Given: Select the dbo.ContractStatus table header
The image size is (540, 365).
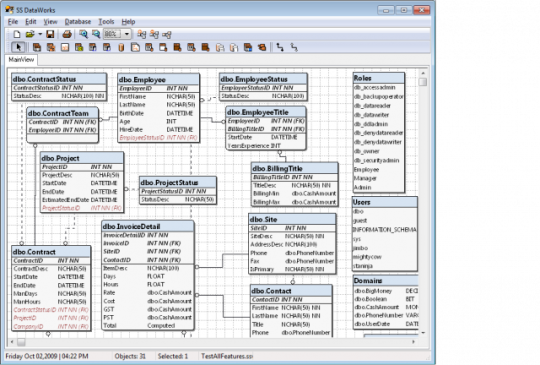Looking at the screenshot, I should coord(59,79).
